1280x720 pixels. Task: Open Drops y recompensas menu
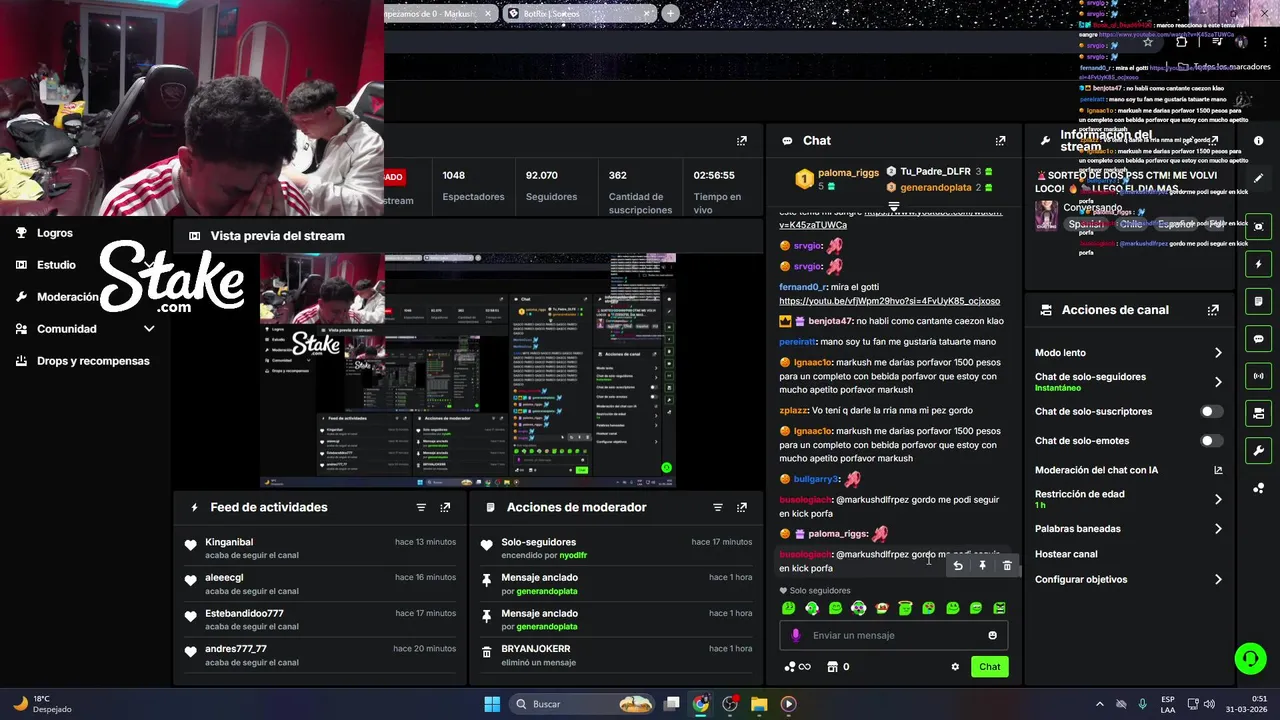coord(93,361)
